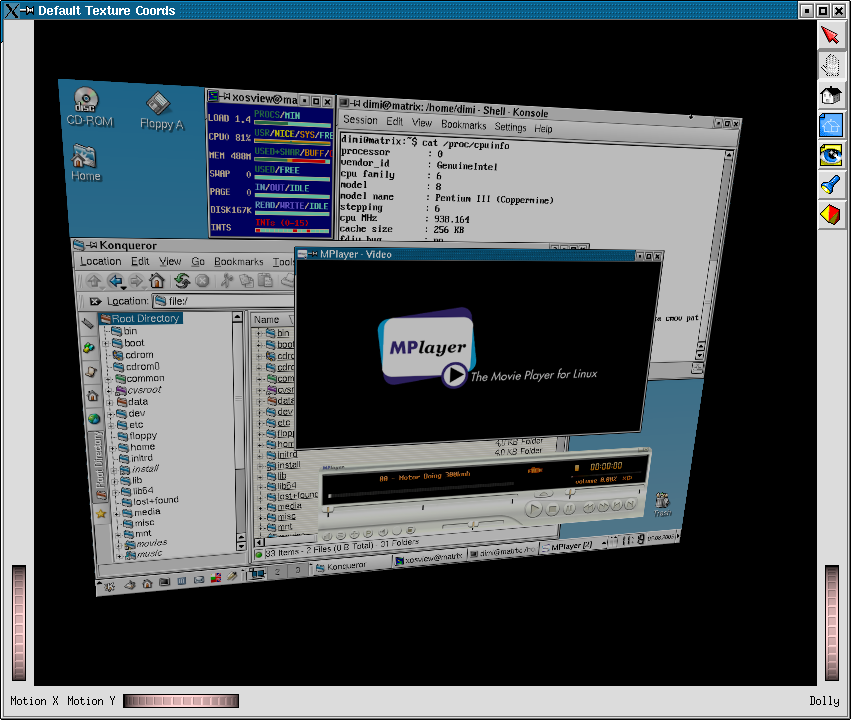Toggle camera projection with the cube icon
This screenshot has width=851, height=720.
(x=830, y=215)
